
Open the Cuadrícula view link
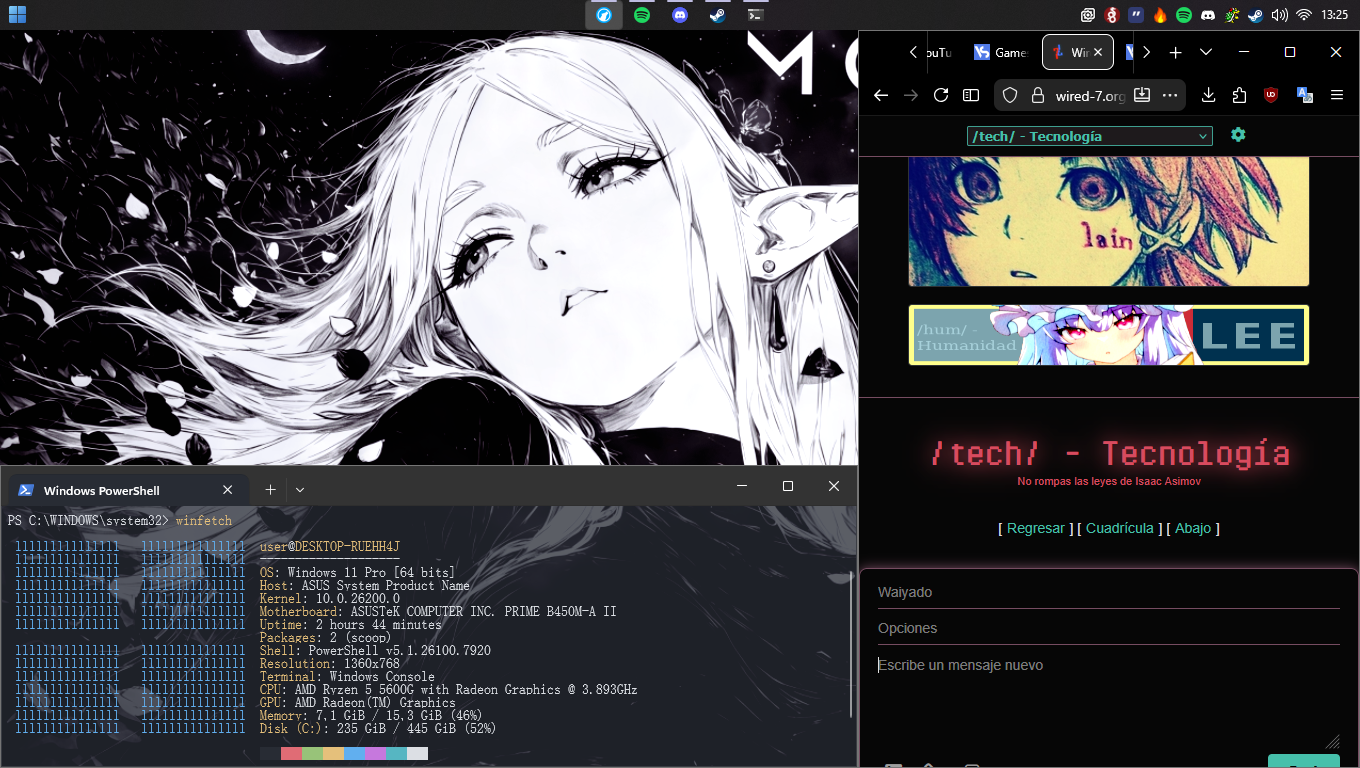click(x=1119, y=528)
